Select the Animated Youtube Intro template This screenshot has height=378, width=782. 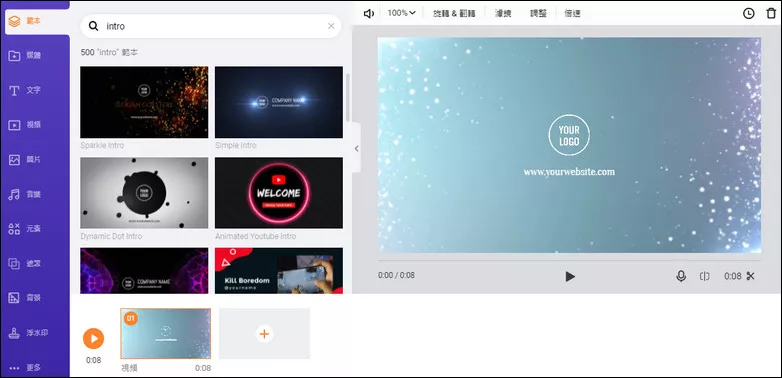(x=279, y=193)
